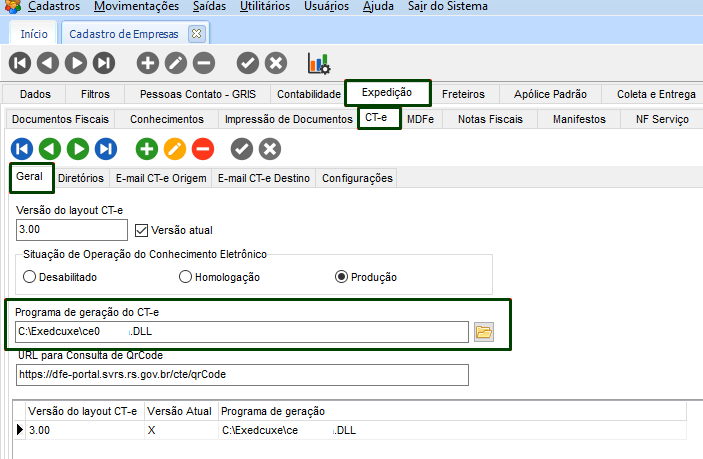Go to next CT-e record green arrow
Screen dimensions: 703x459
point(78,149)
